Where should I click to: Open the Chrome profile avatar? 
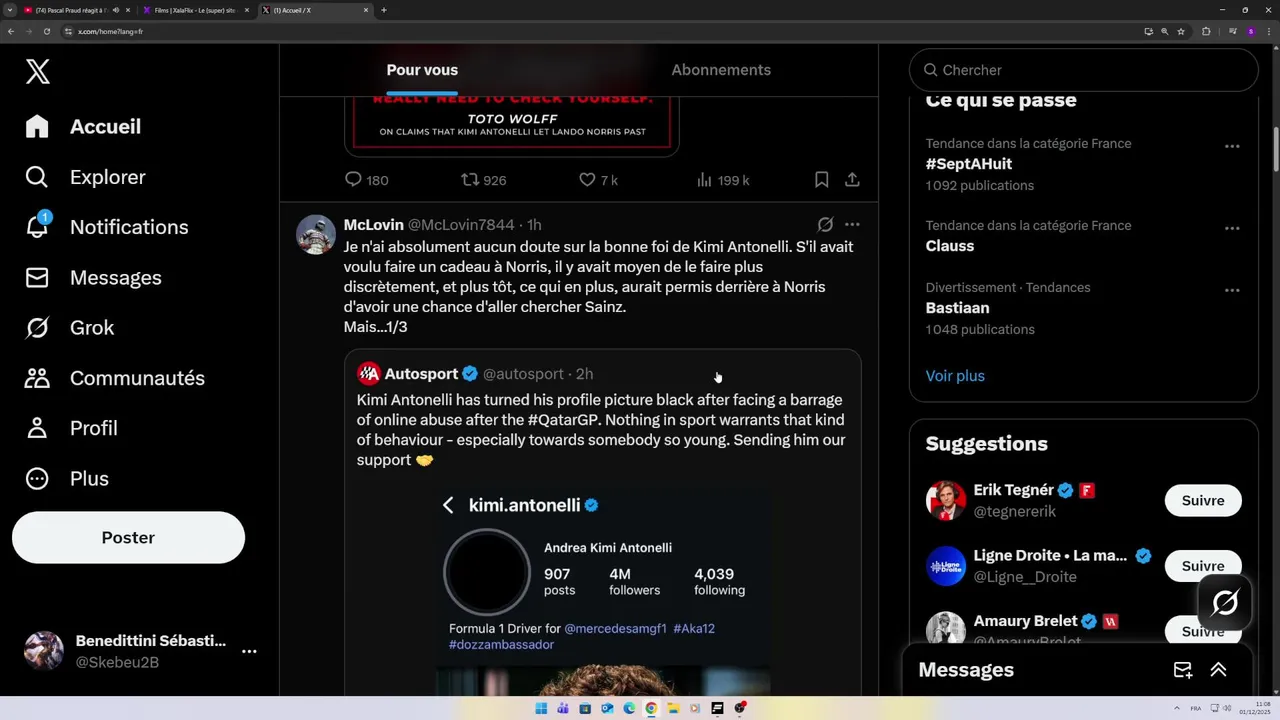[1250, 31]
